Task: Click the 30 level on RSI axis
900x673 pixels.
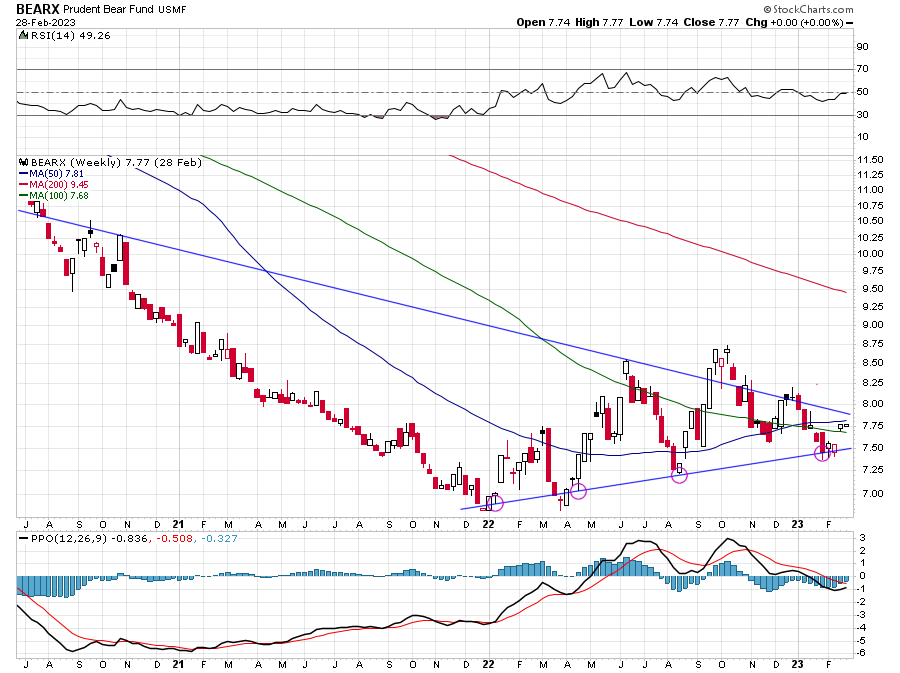Action: pyautogui.click(x=862, y=115)
